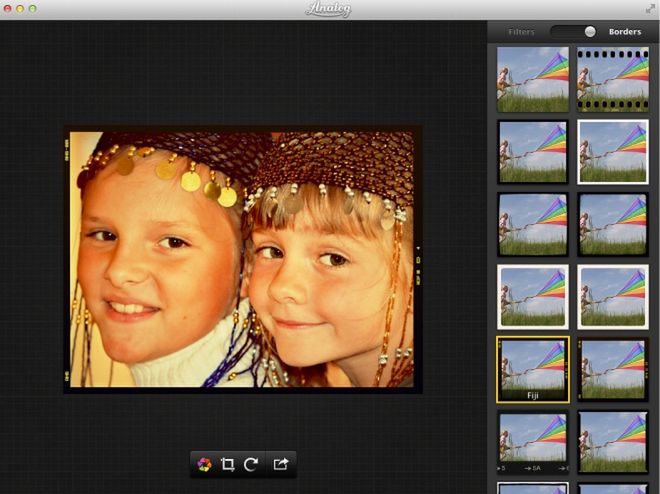The height and width of the screenshot is (494, 660).
Task: Apply the thin white frame border, second row right
Action: pos(613,152)
